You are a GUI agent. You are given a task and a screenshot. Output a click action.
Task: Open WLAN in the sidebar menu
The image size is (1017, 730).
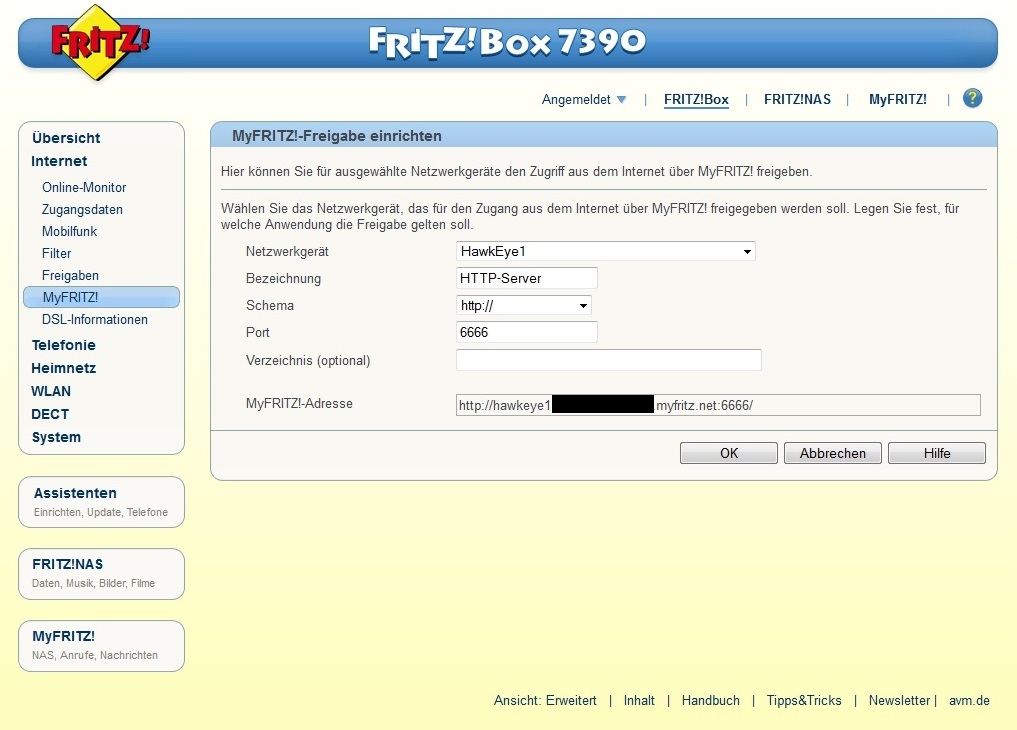tap(51, 392)
